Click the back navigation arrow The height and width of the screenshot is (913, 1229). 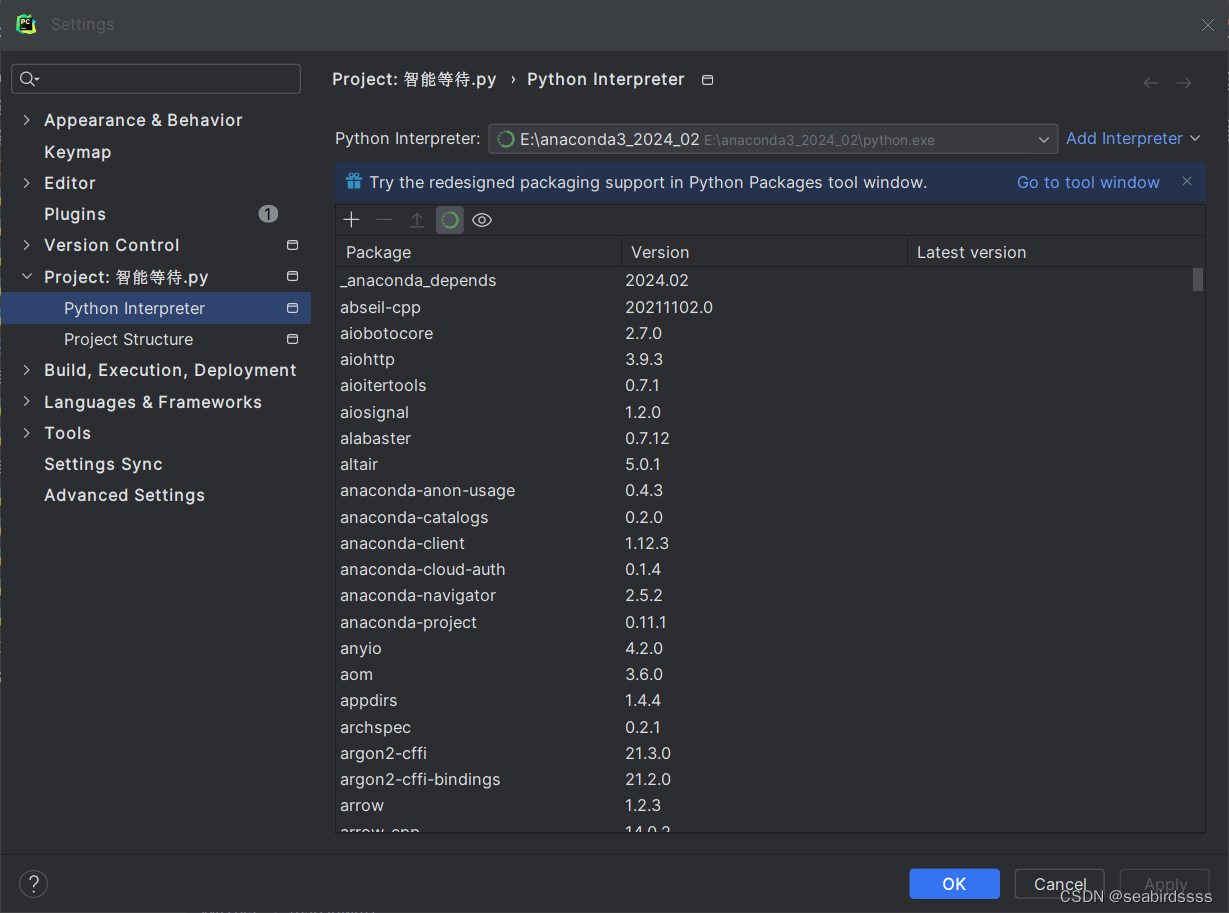pyautogui.click(x=1151, y=83)
